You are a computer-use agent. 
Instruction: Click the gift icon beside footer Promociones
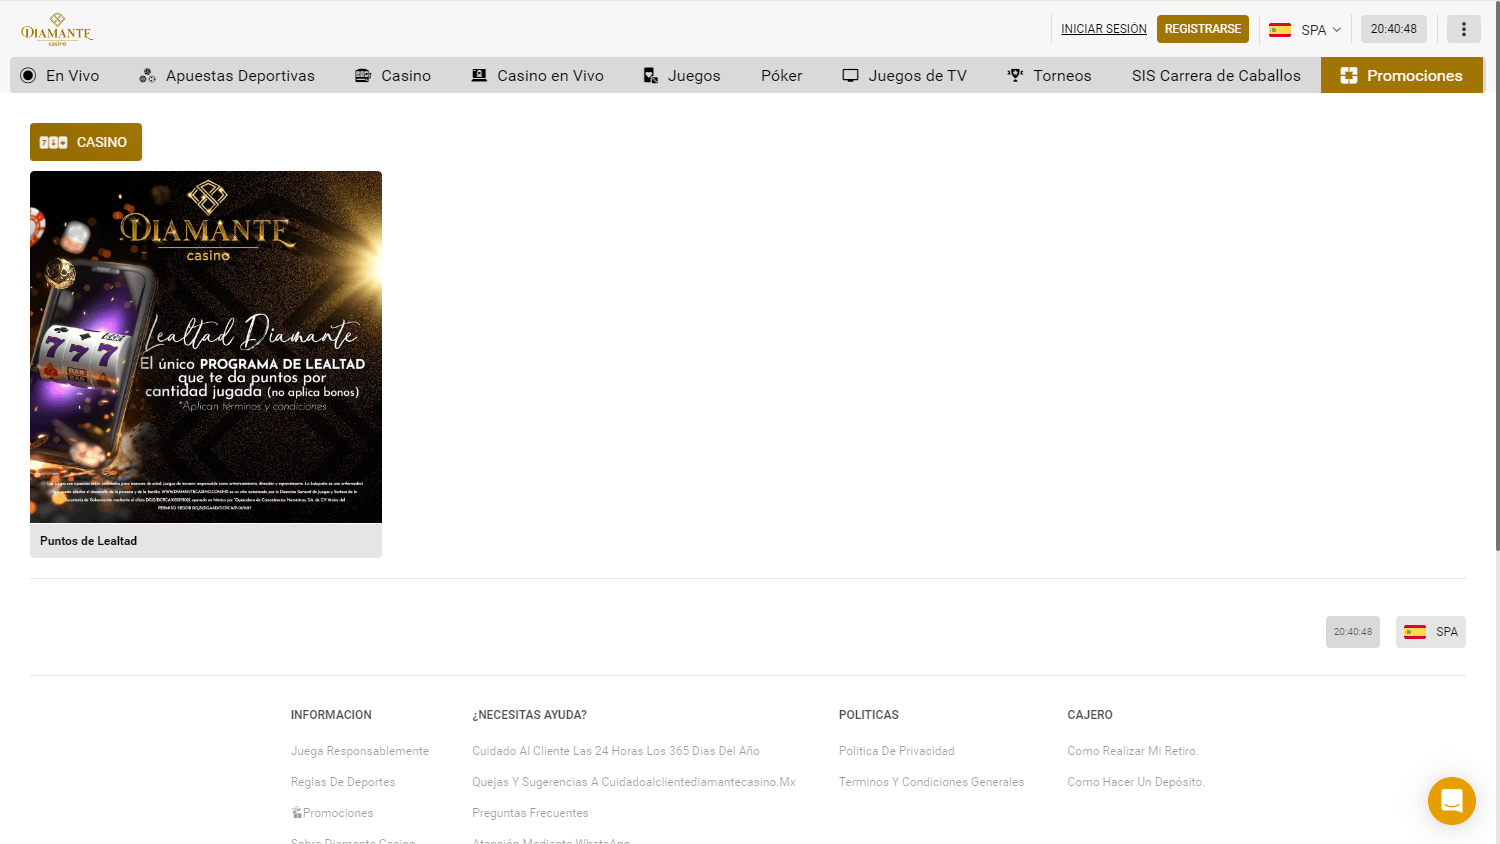pos(297,812)
